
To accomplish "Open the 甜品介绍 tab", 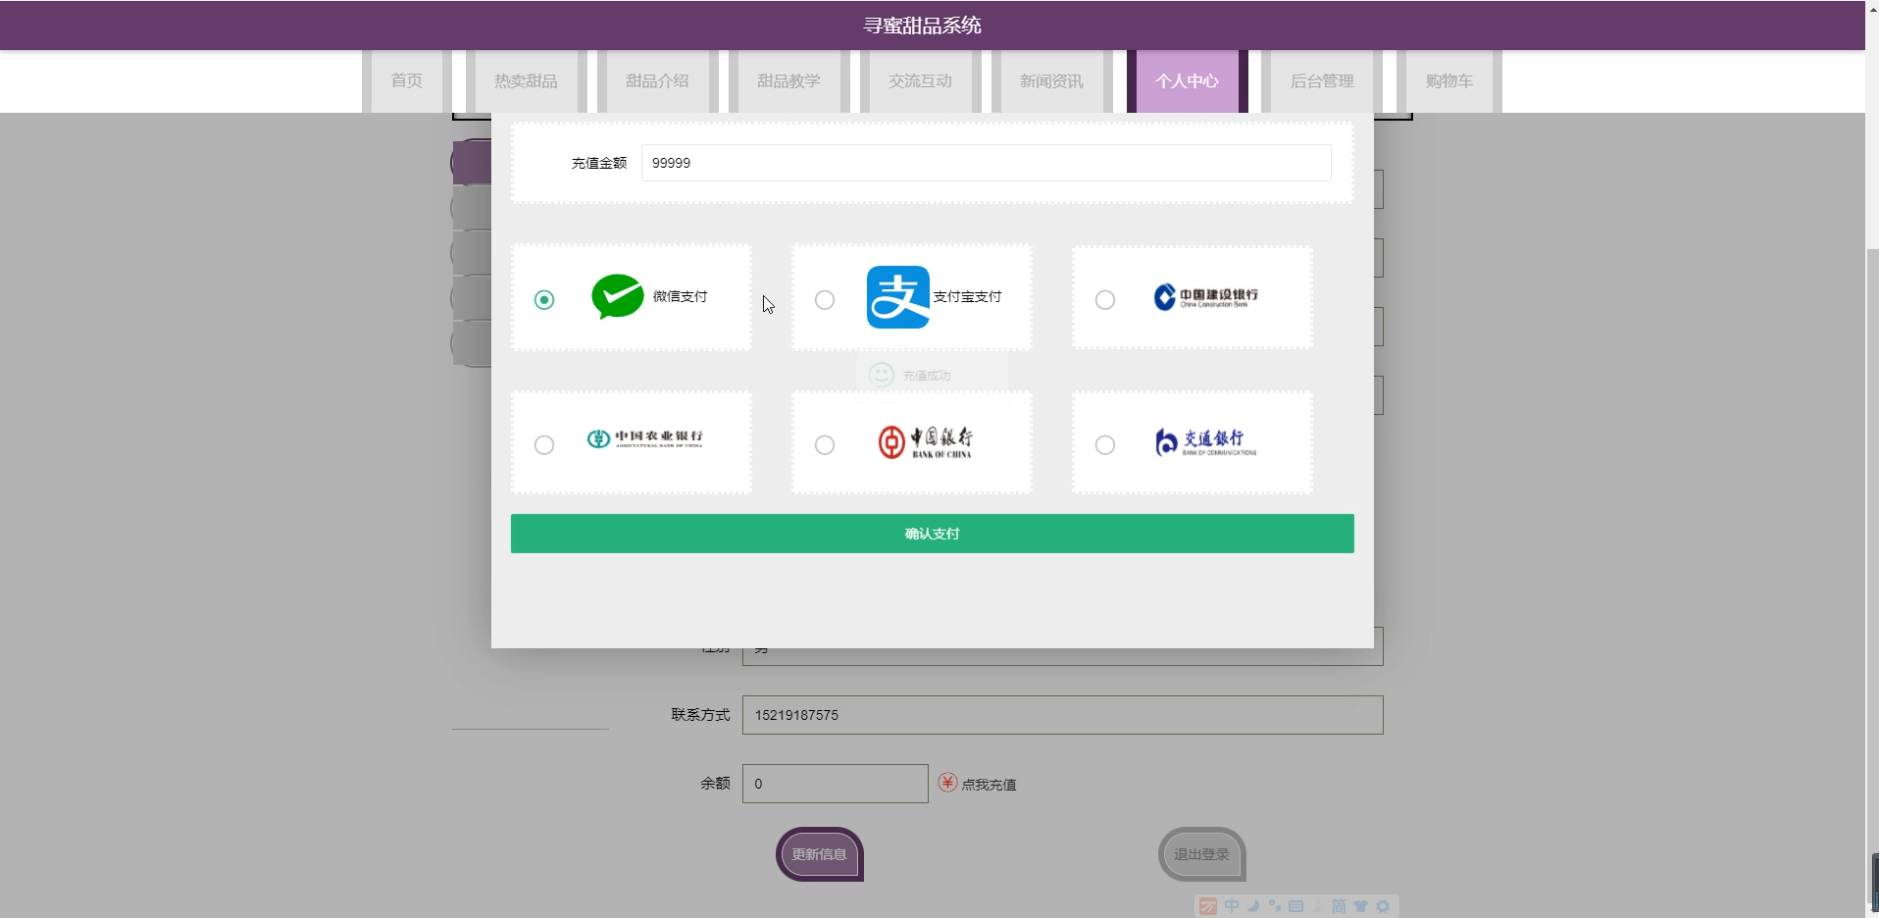I will [657, 81].
